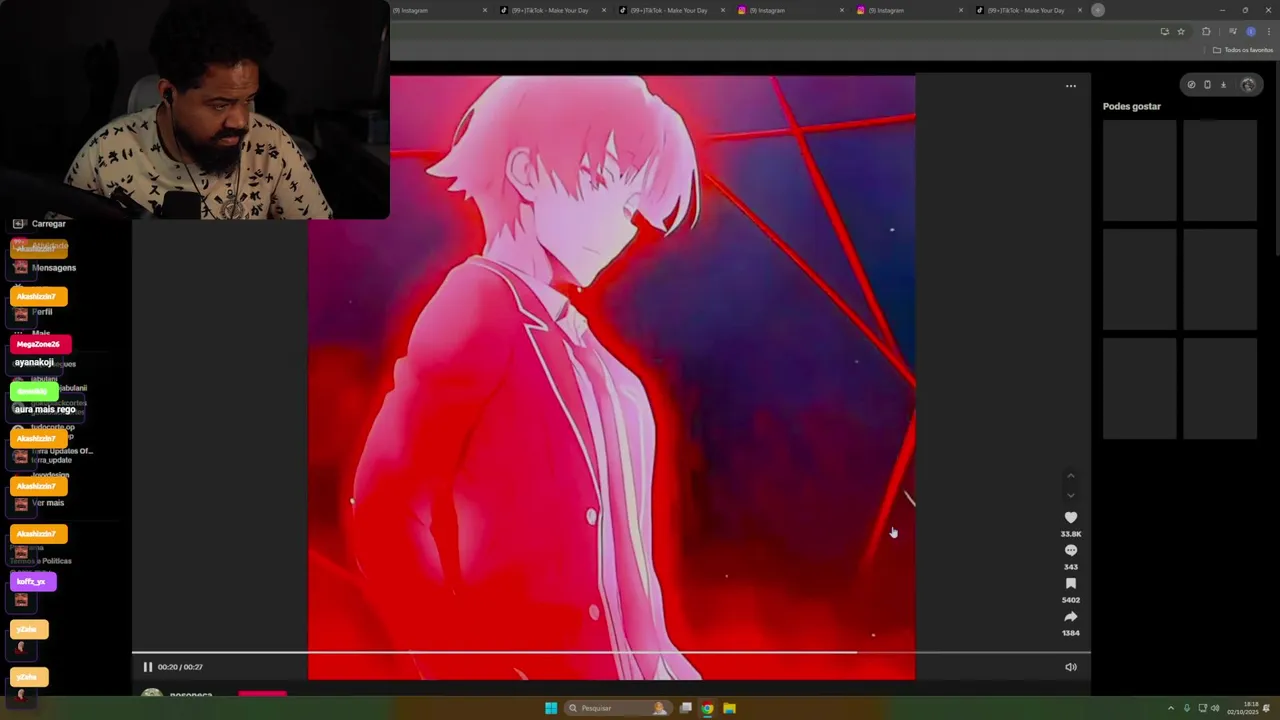
Task: Open the first Podes gostar thumbnail
Action: pyautogui.click(x=1140, y=170)
